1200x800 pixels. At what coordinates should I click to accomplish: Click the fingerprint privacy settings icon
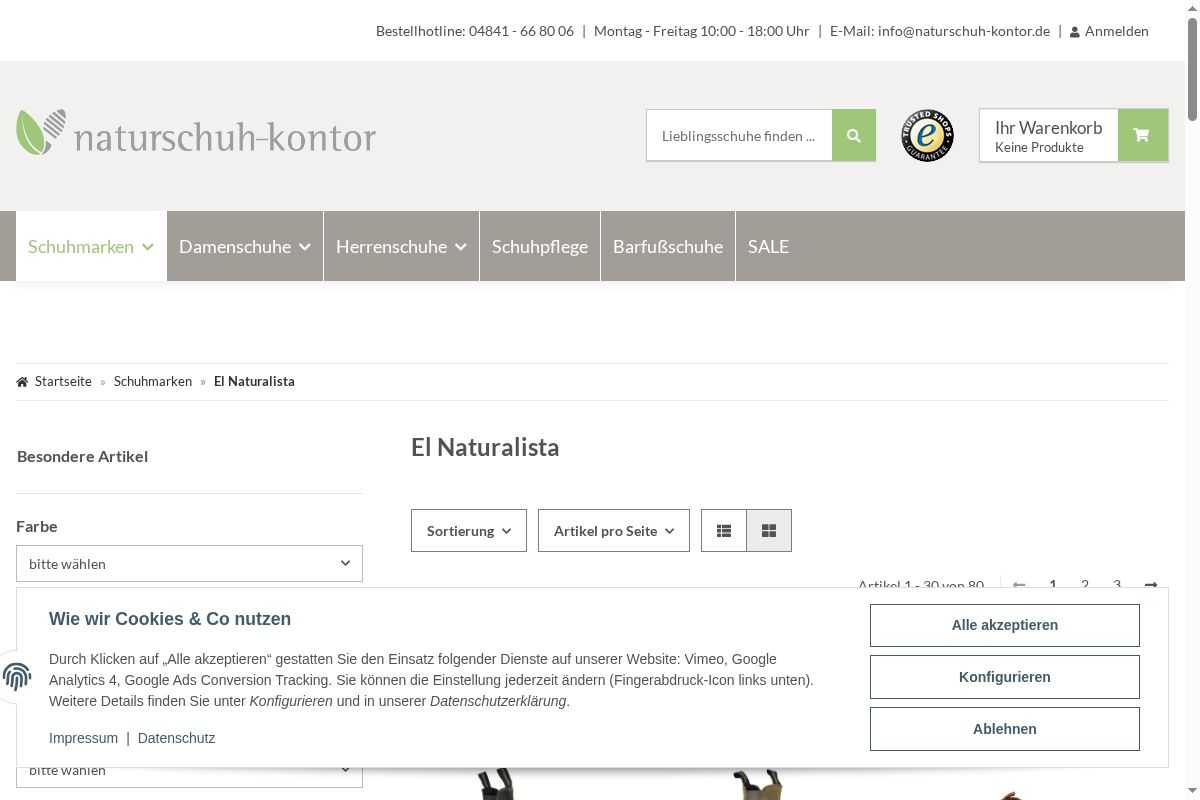point(17,677)
